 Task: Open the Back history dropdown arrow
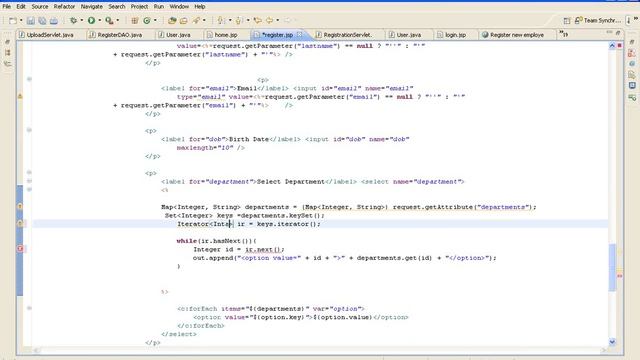[278, 20]
